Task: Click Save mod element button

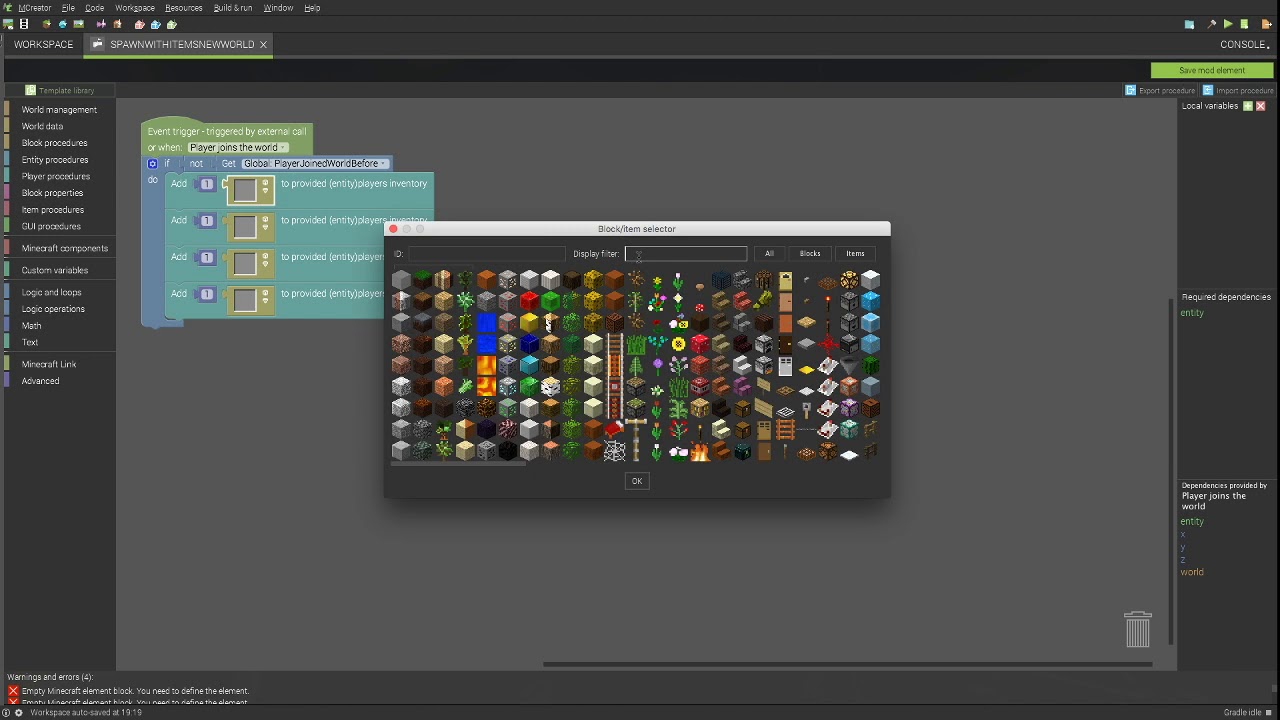Action: tap(1212, 70)
